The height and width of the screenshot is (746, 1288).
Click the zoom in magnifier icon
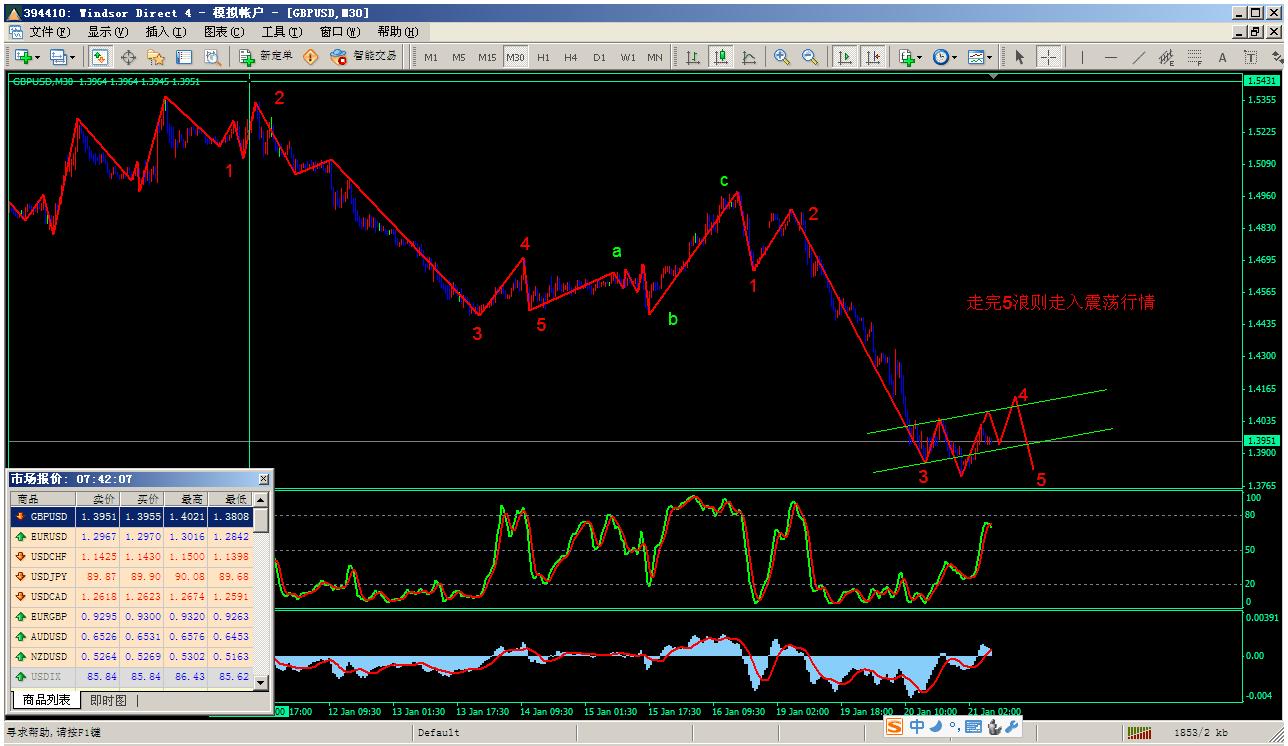782,57
